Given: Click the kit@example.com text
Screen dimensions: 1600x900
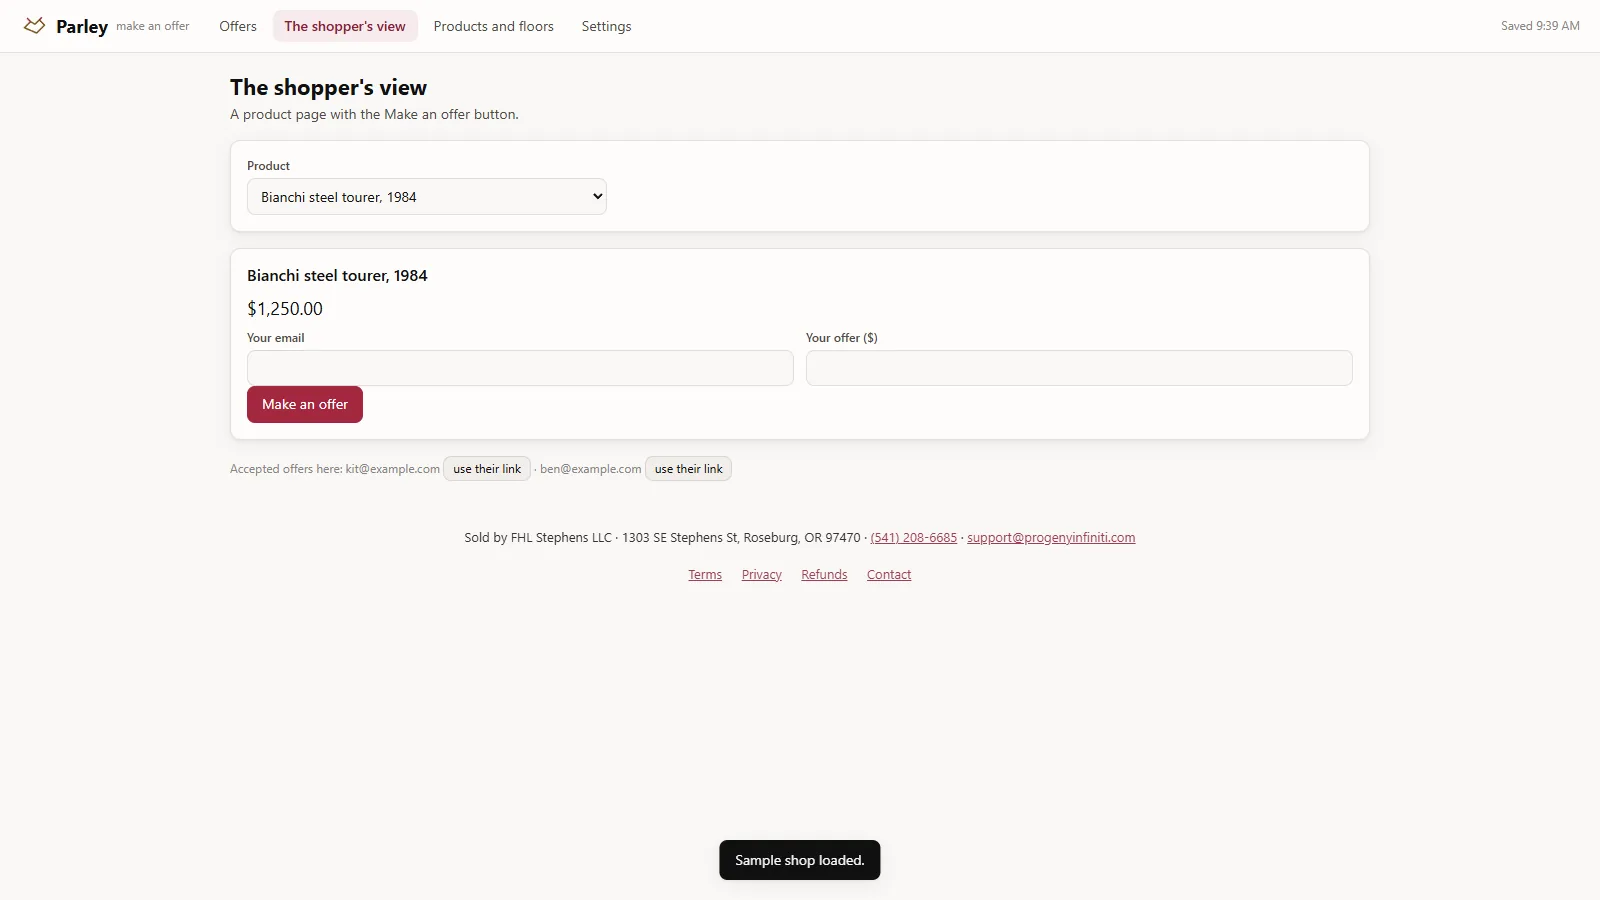Looking at the screenshot, I should [x=393, y=469].
